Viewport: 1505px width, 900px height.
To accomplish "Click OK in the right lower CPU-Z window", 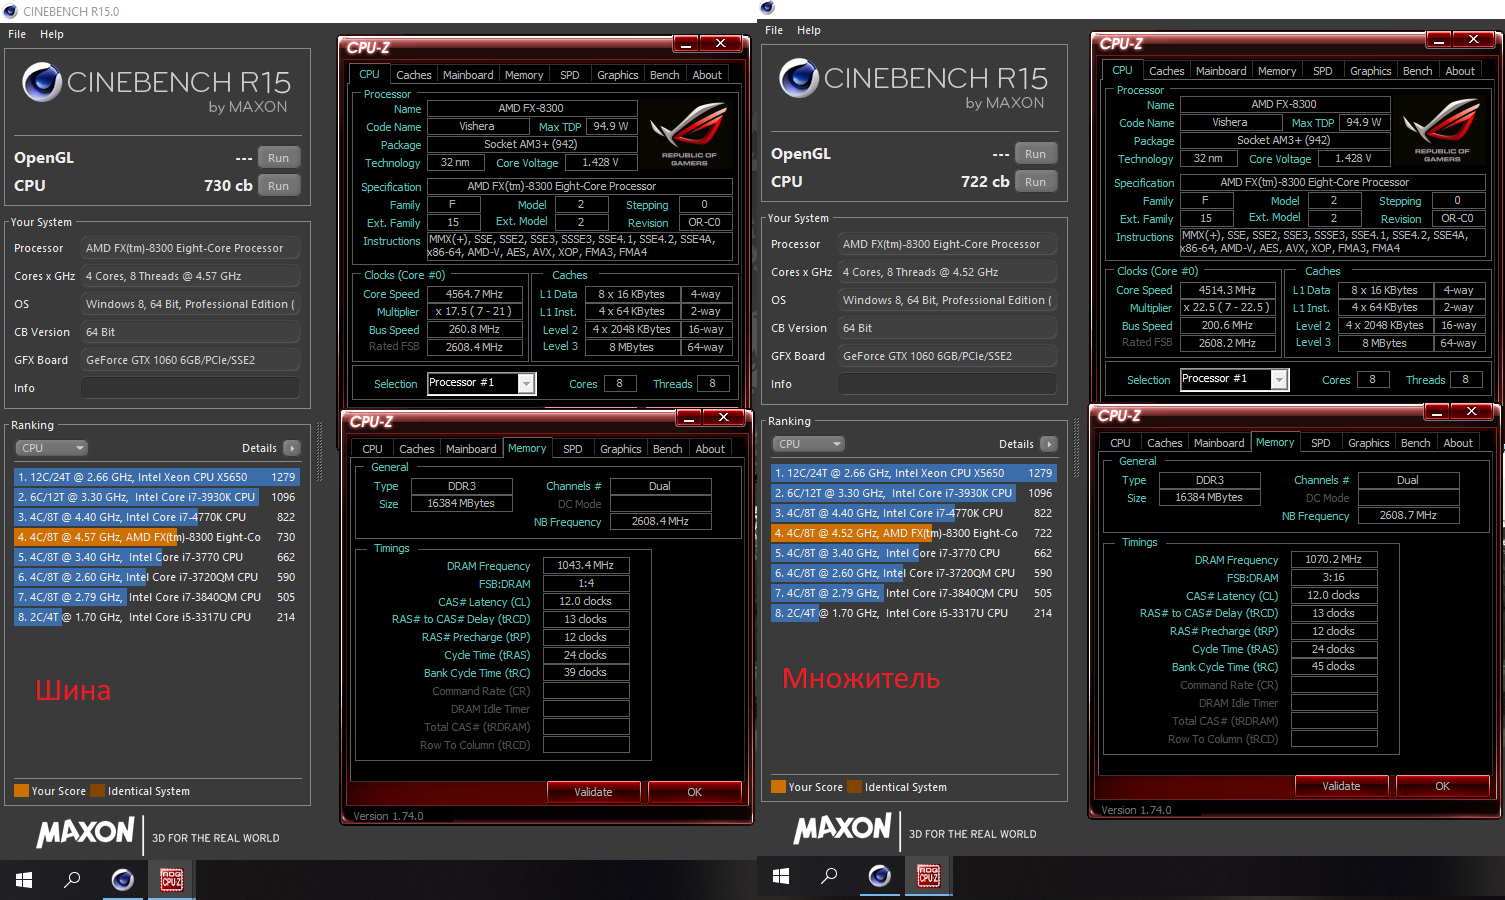I will coord(1443,786).
